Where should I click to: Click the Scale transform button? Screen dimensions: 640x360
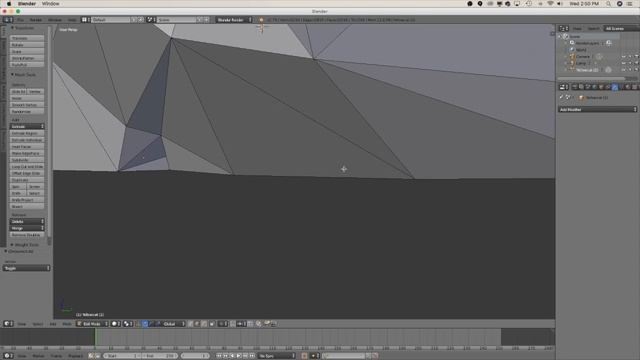(x=27, y=51)
